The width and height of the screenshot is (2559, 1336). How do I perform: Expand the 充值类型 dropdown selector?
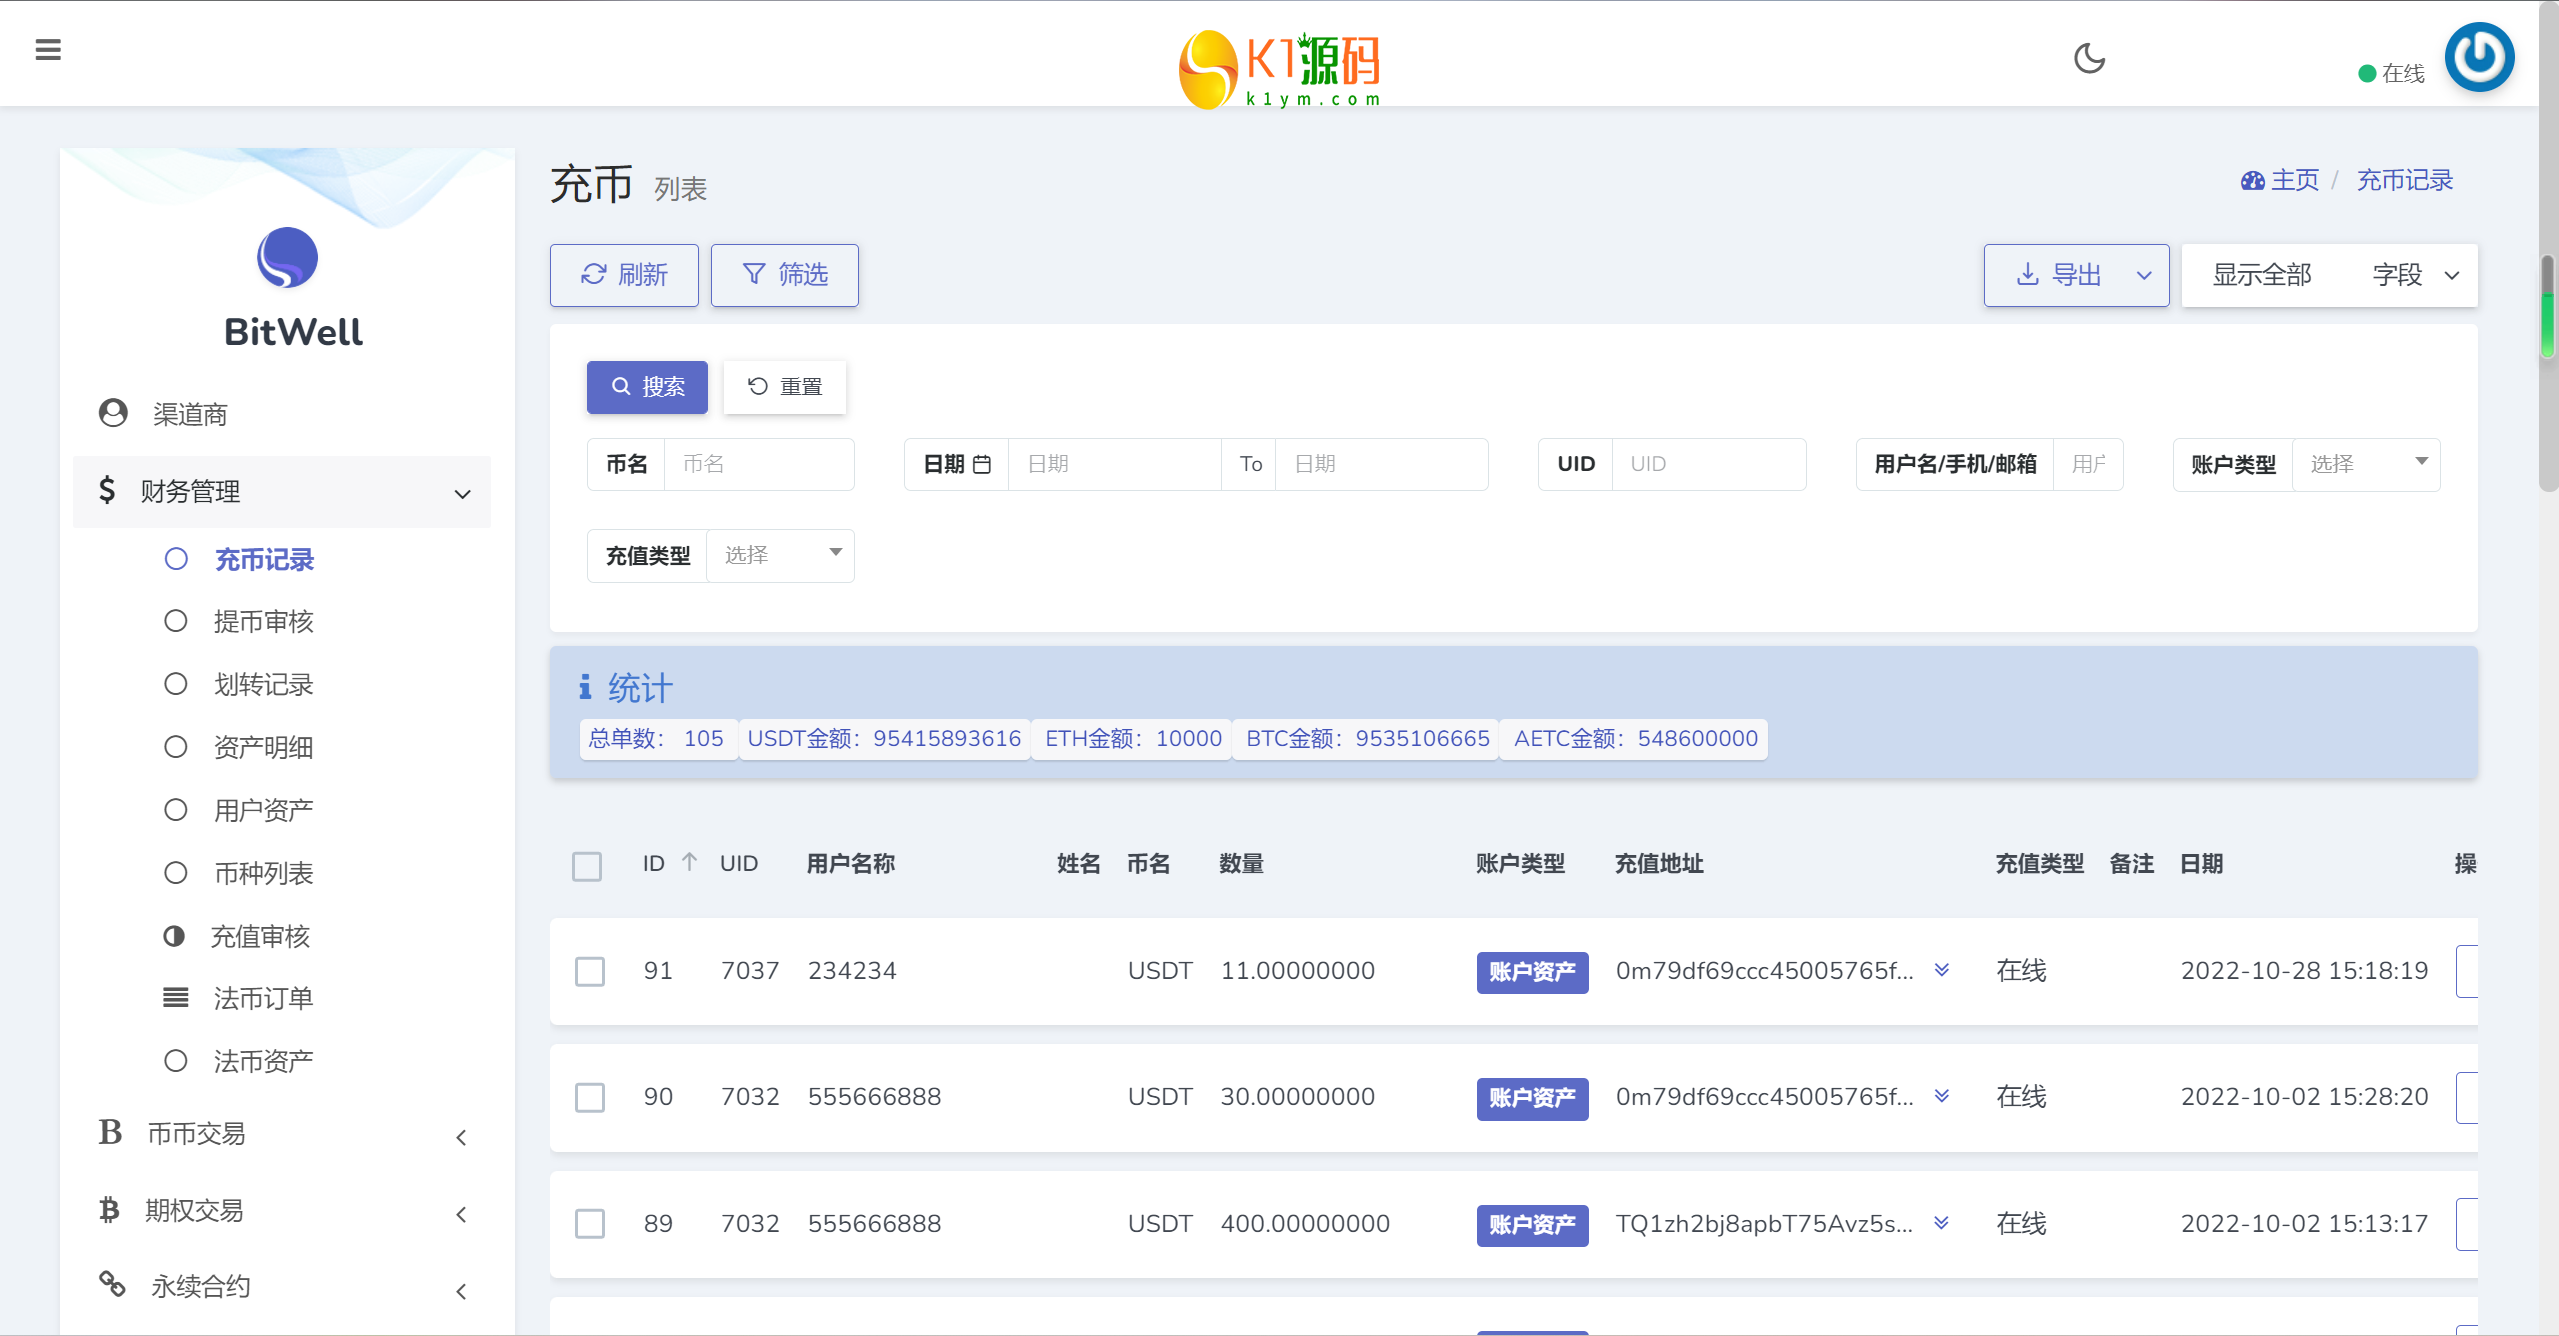(x=779, y=554)
